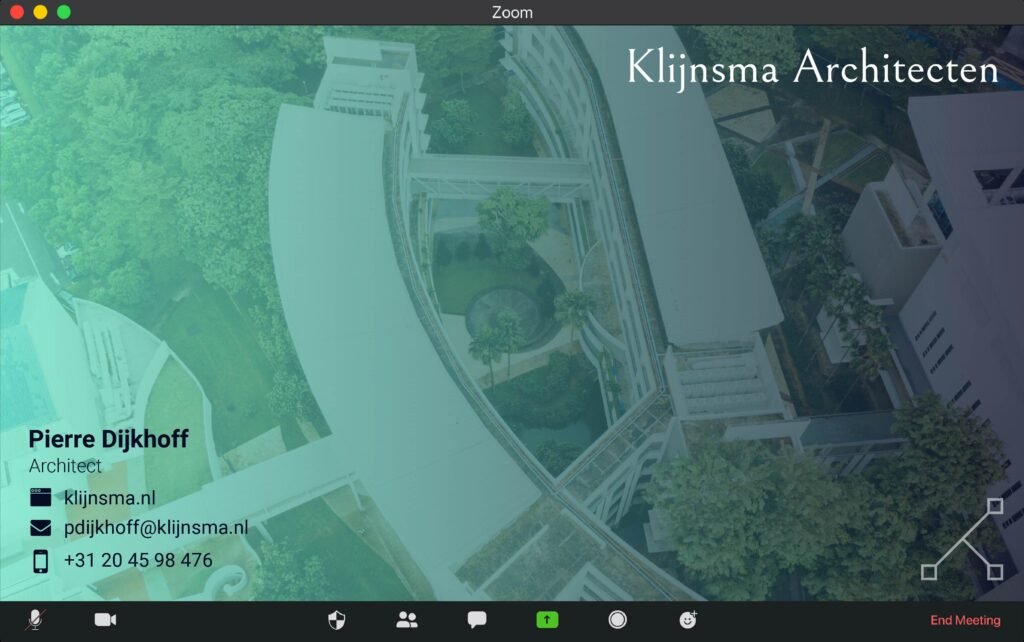Click the green fullscreen window button
The height and width of the screenshot is (642, 1024).
click(64, 12)
